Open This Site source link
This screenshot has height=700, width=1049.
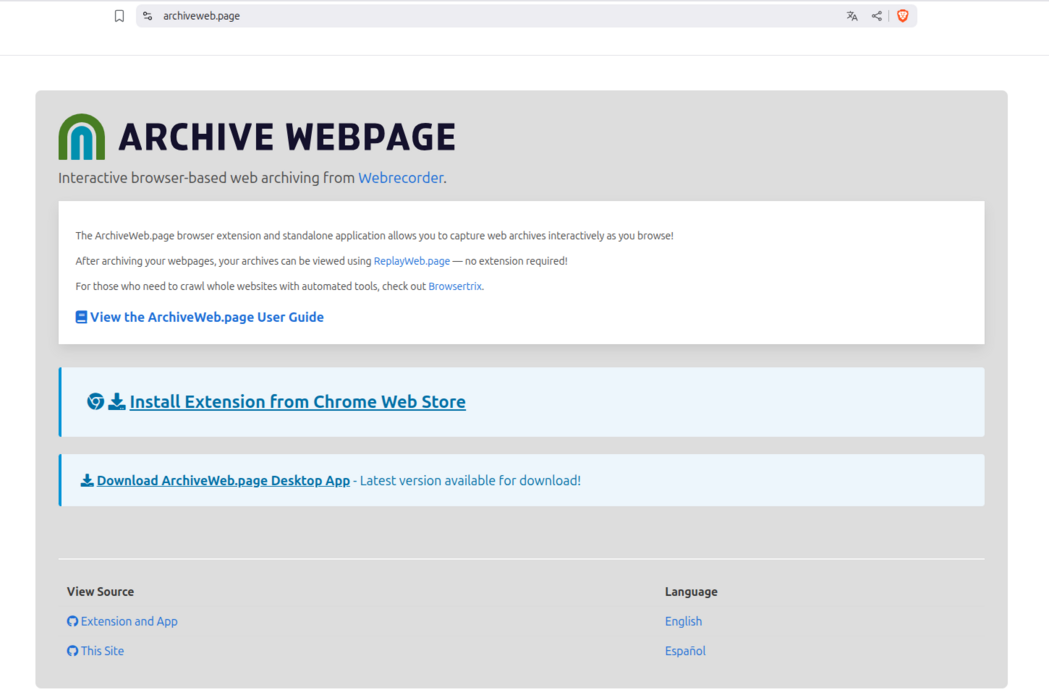[x=102, y=651]
